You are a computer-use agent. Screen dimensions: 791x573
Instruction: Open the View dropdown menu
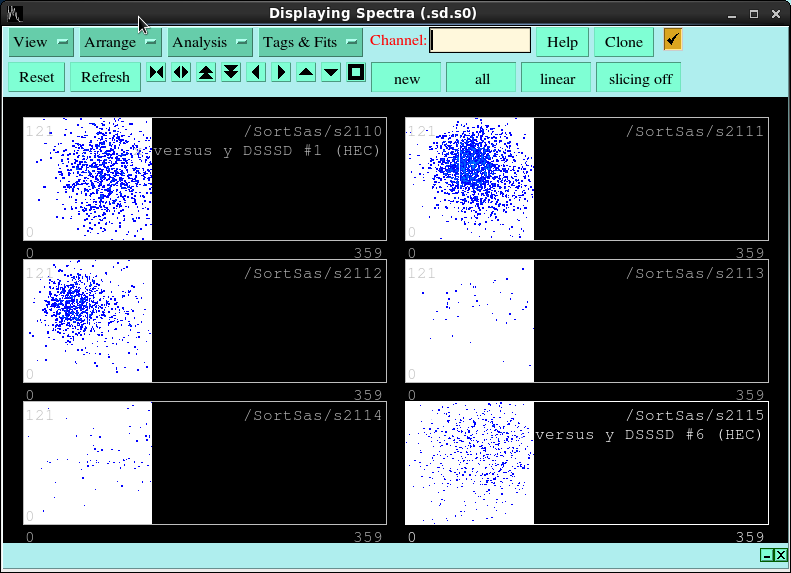41,42
